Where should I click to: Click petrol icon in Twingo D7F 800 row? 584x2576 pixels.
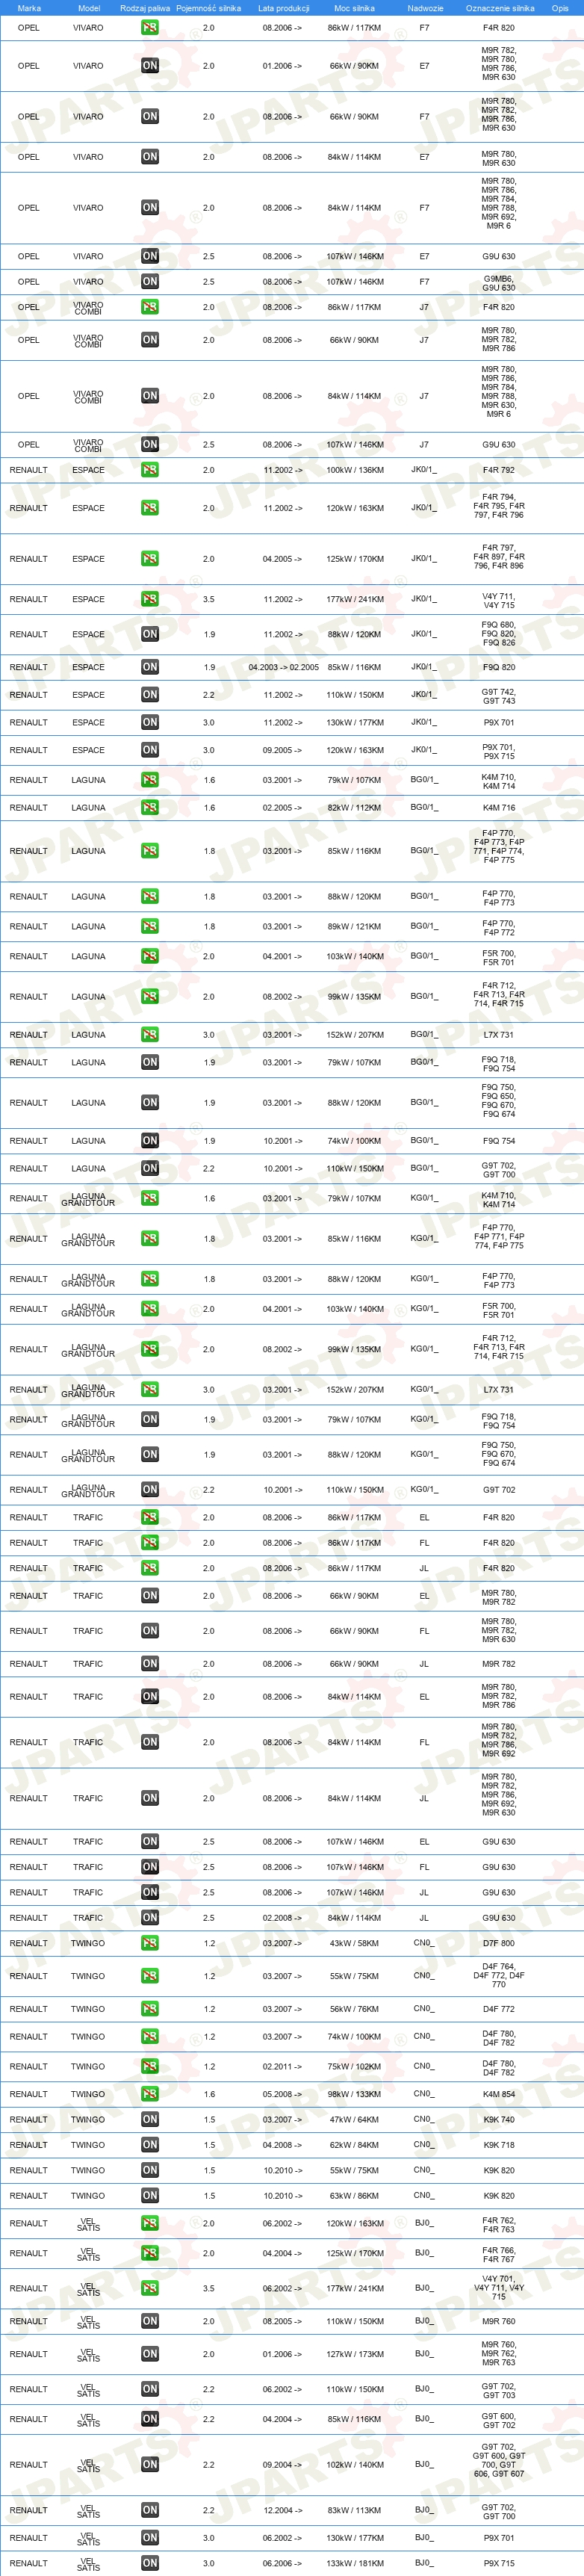pos(150,1943)
